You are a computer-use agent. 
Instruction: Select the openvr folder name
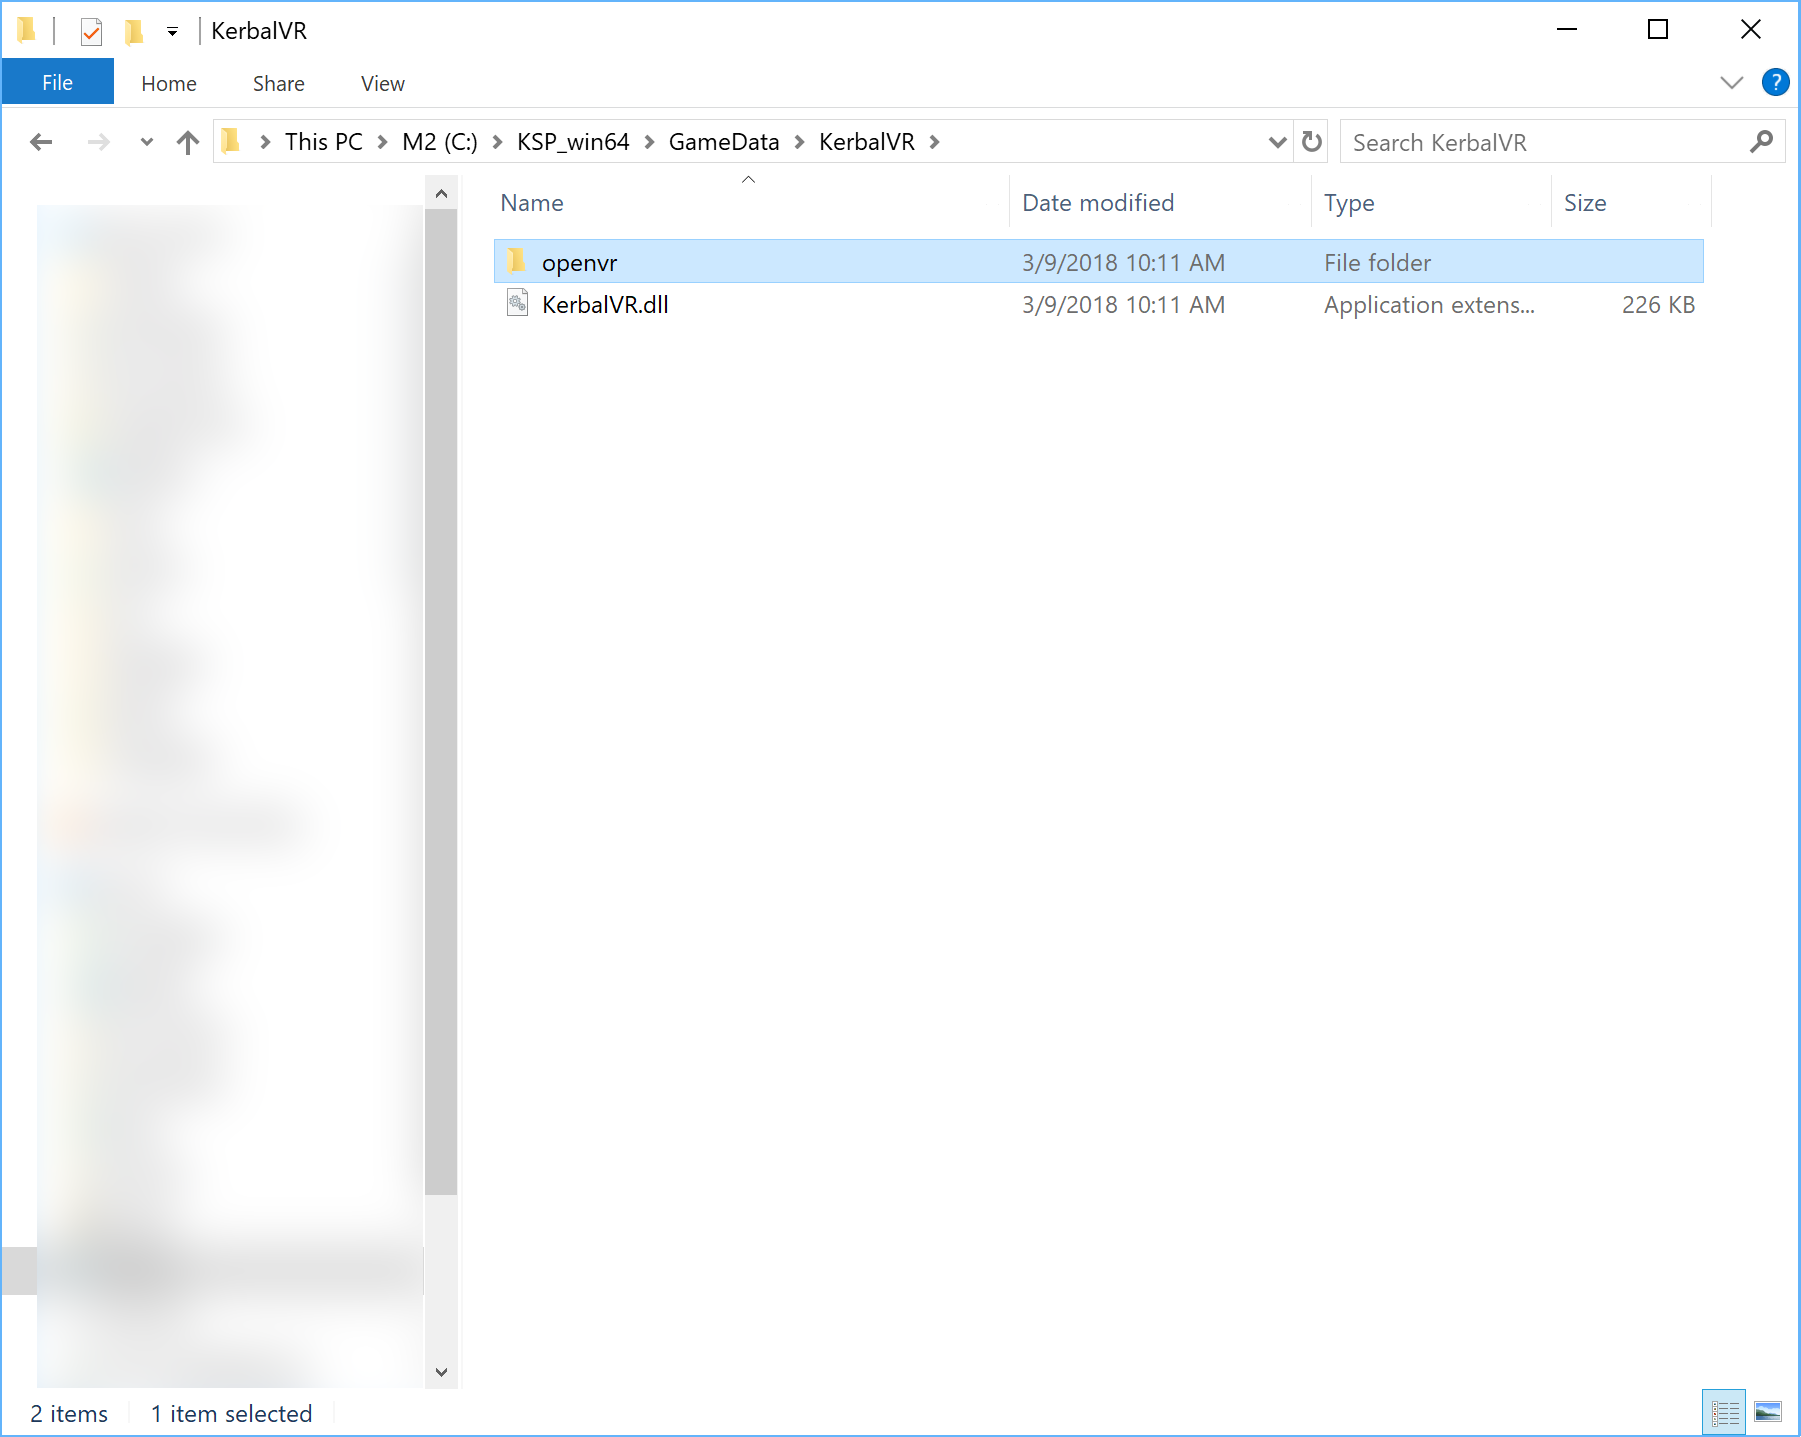click(x=579, y=263)
